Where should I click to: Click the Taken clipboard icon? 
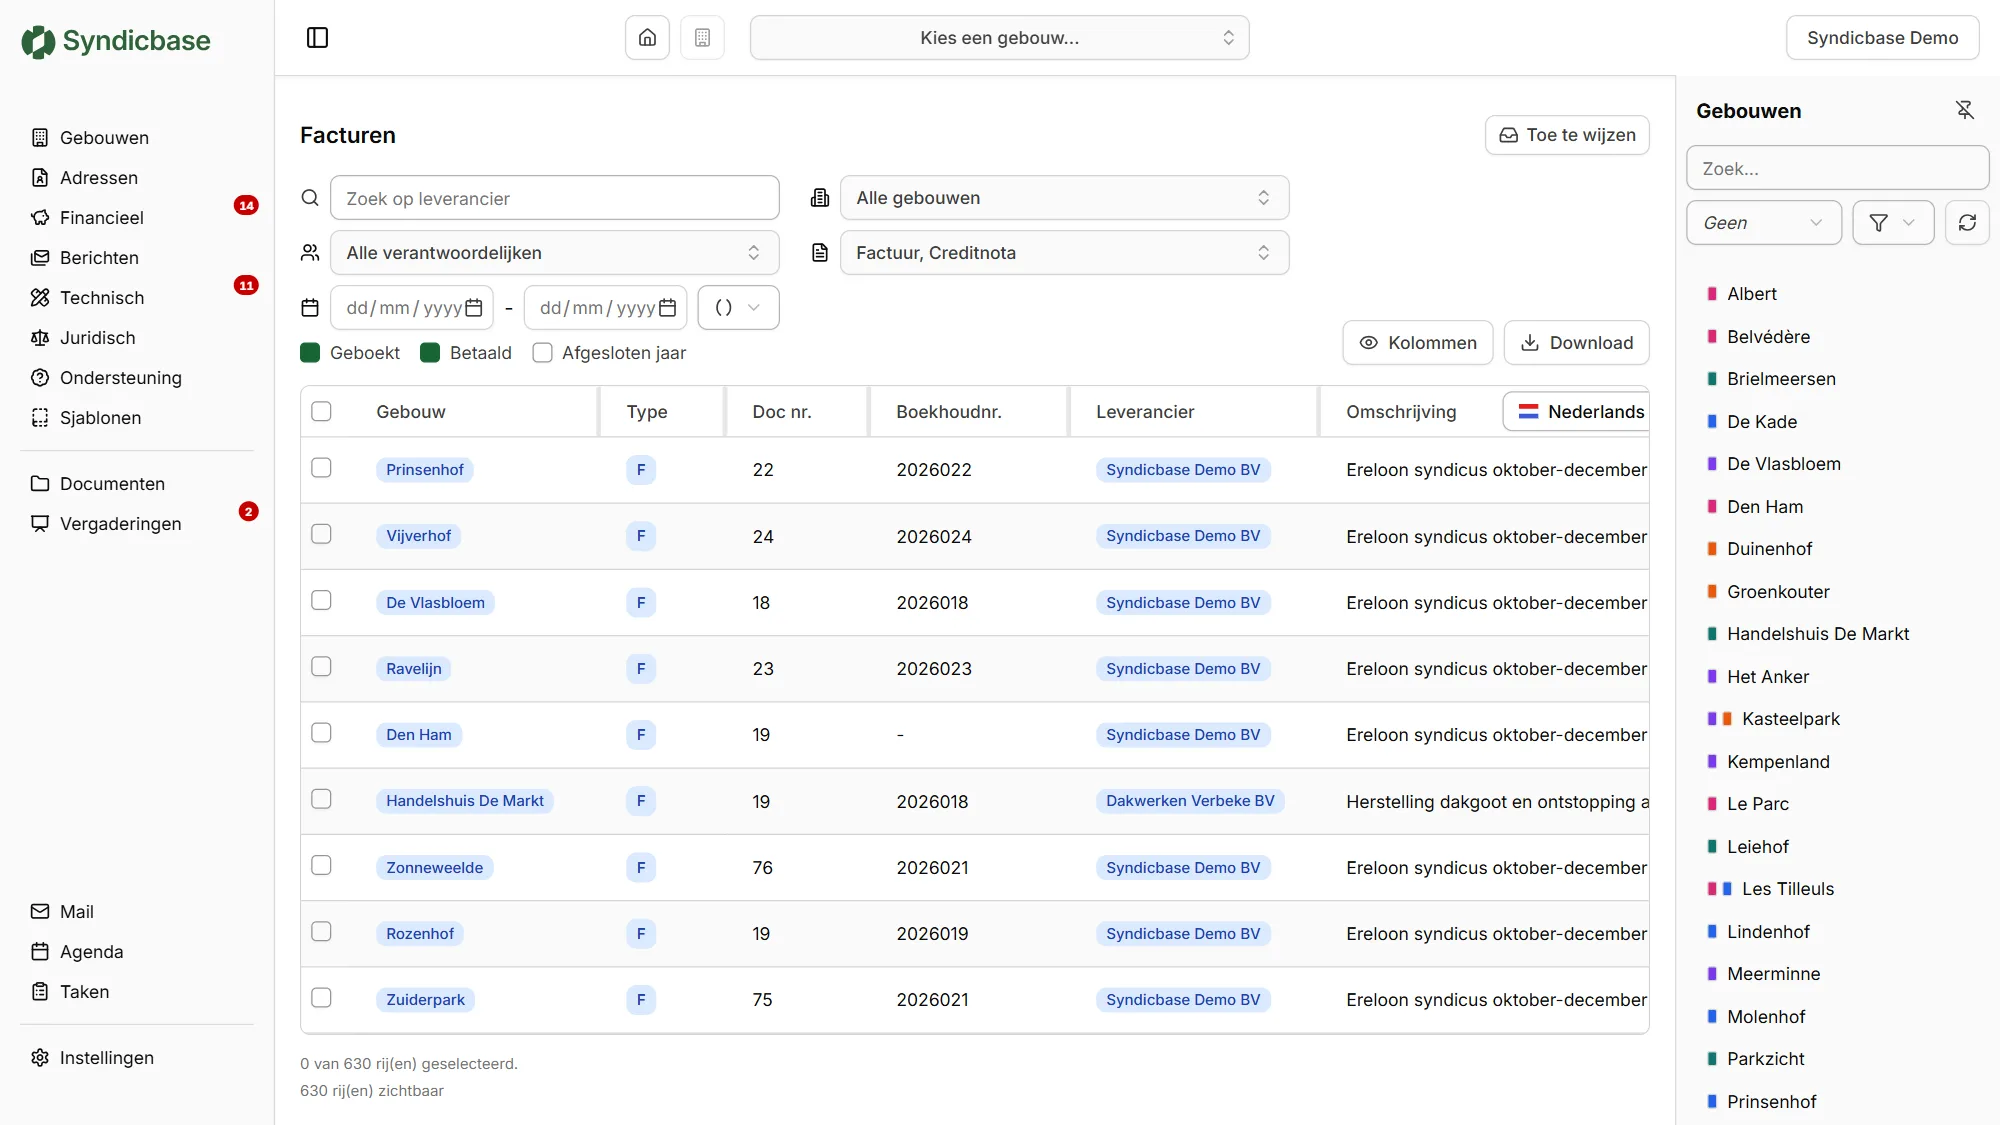click(x=40, y=992)
